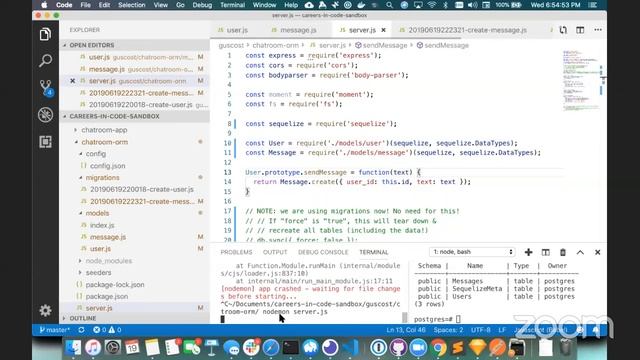Open the Go menu
Screen dimensions: 640x360
[180, 5]
